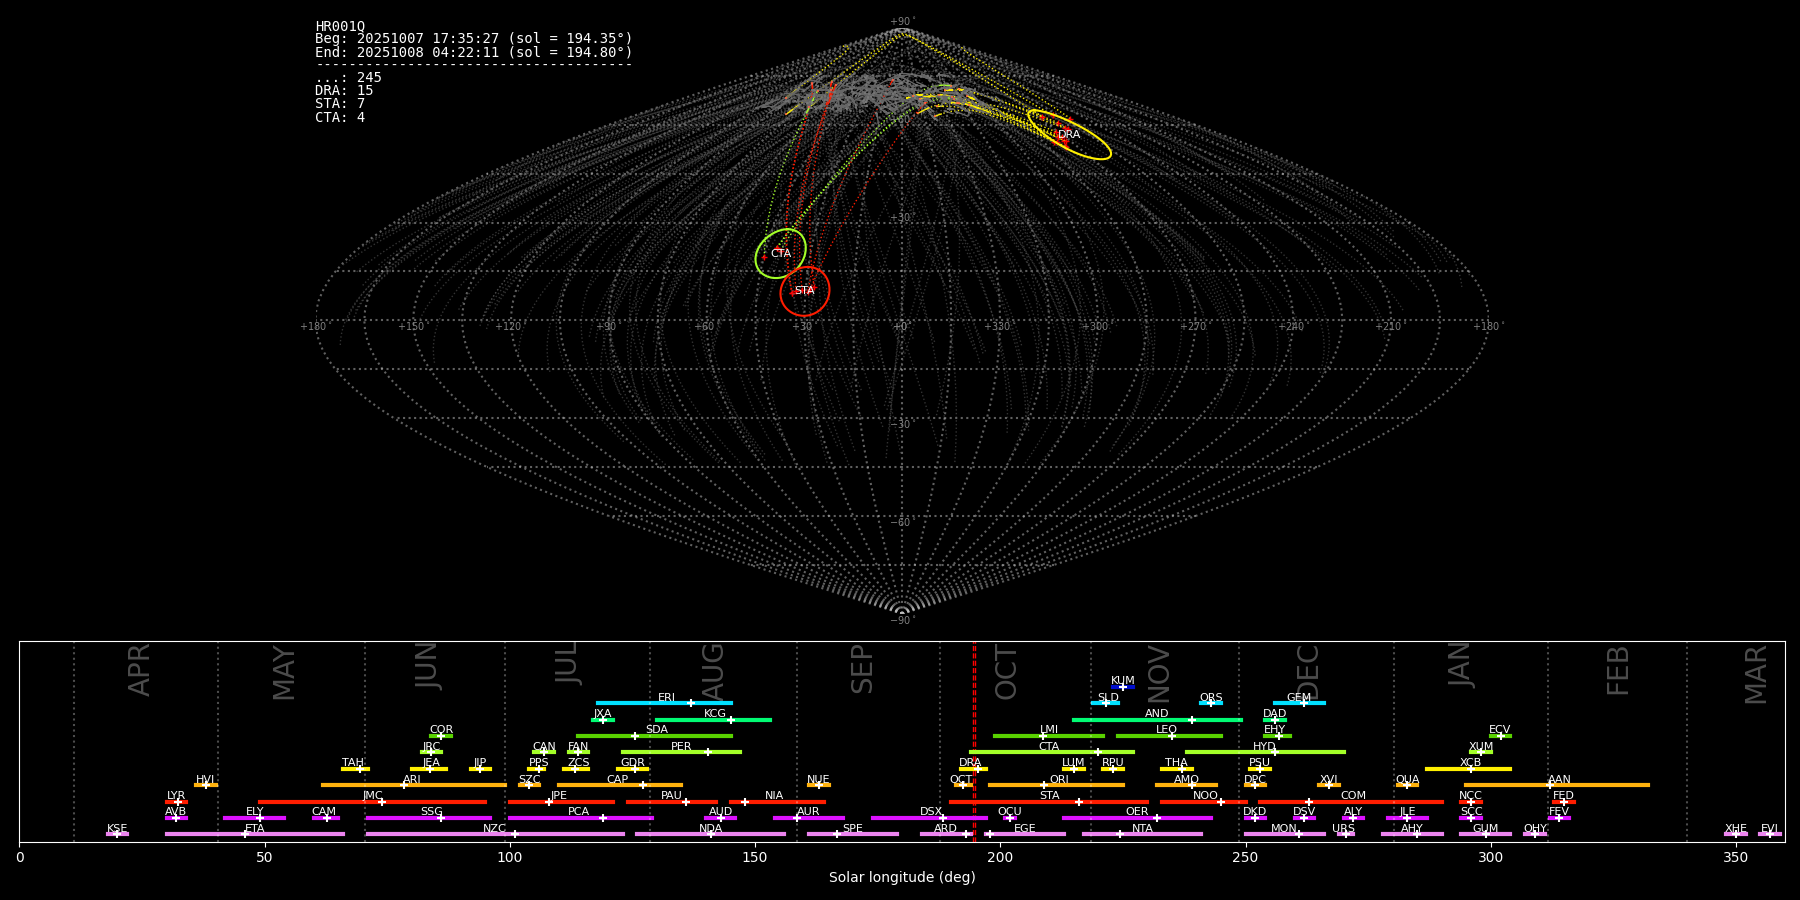The height and width of the screenshot is (900, 1800).
Task: Click the peak marker on the LYR bar
Action: pyautogui.click(x=178, y=802)
